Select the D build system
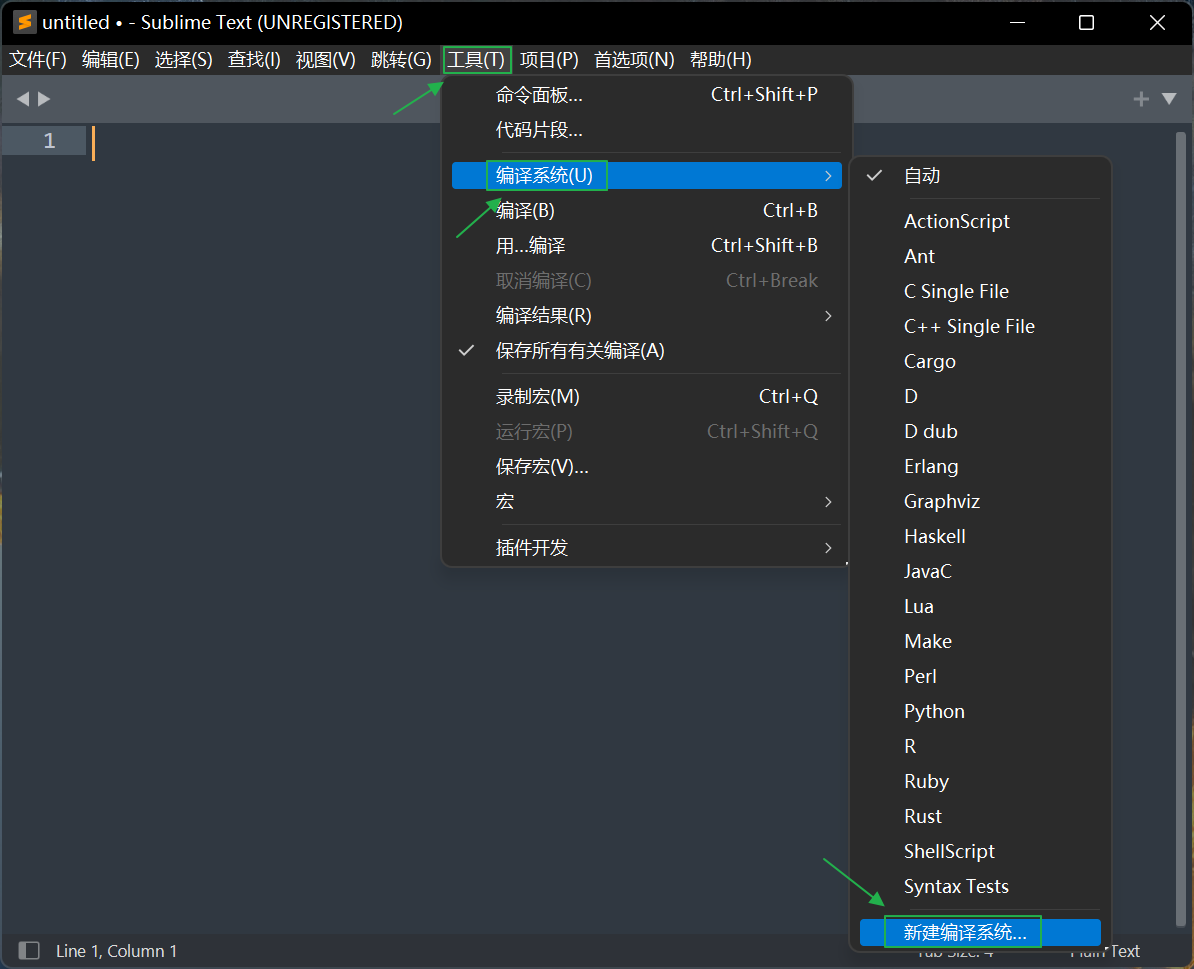1194x969 pixels. click(980, 397)
